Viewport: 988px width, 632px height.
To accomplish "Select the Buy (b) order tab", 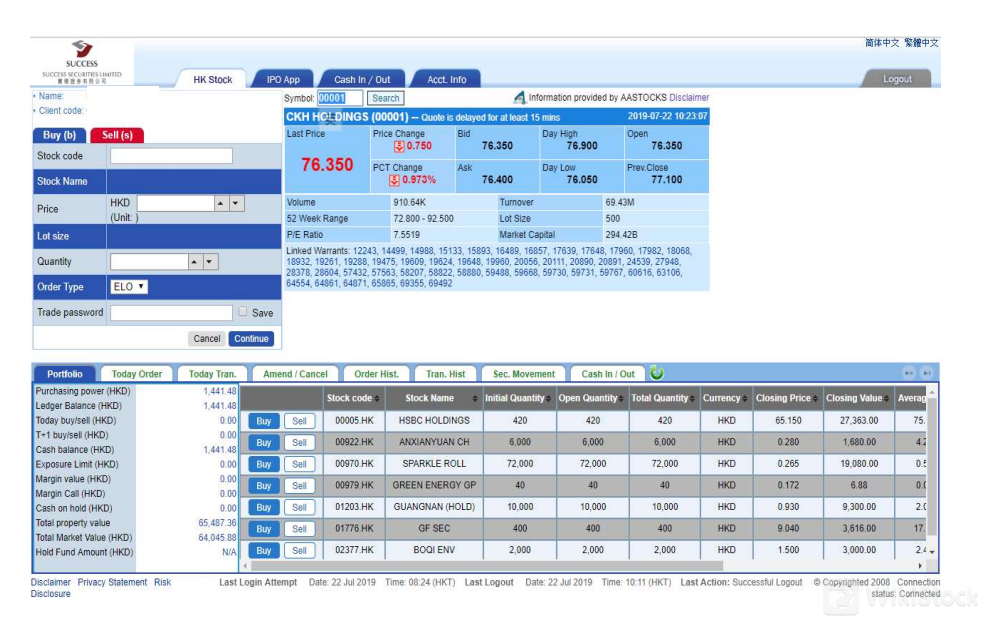I will click(x=59, y=135).
